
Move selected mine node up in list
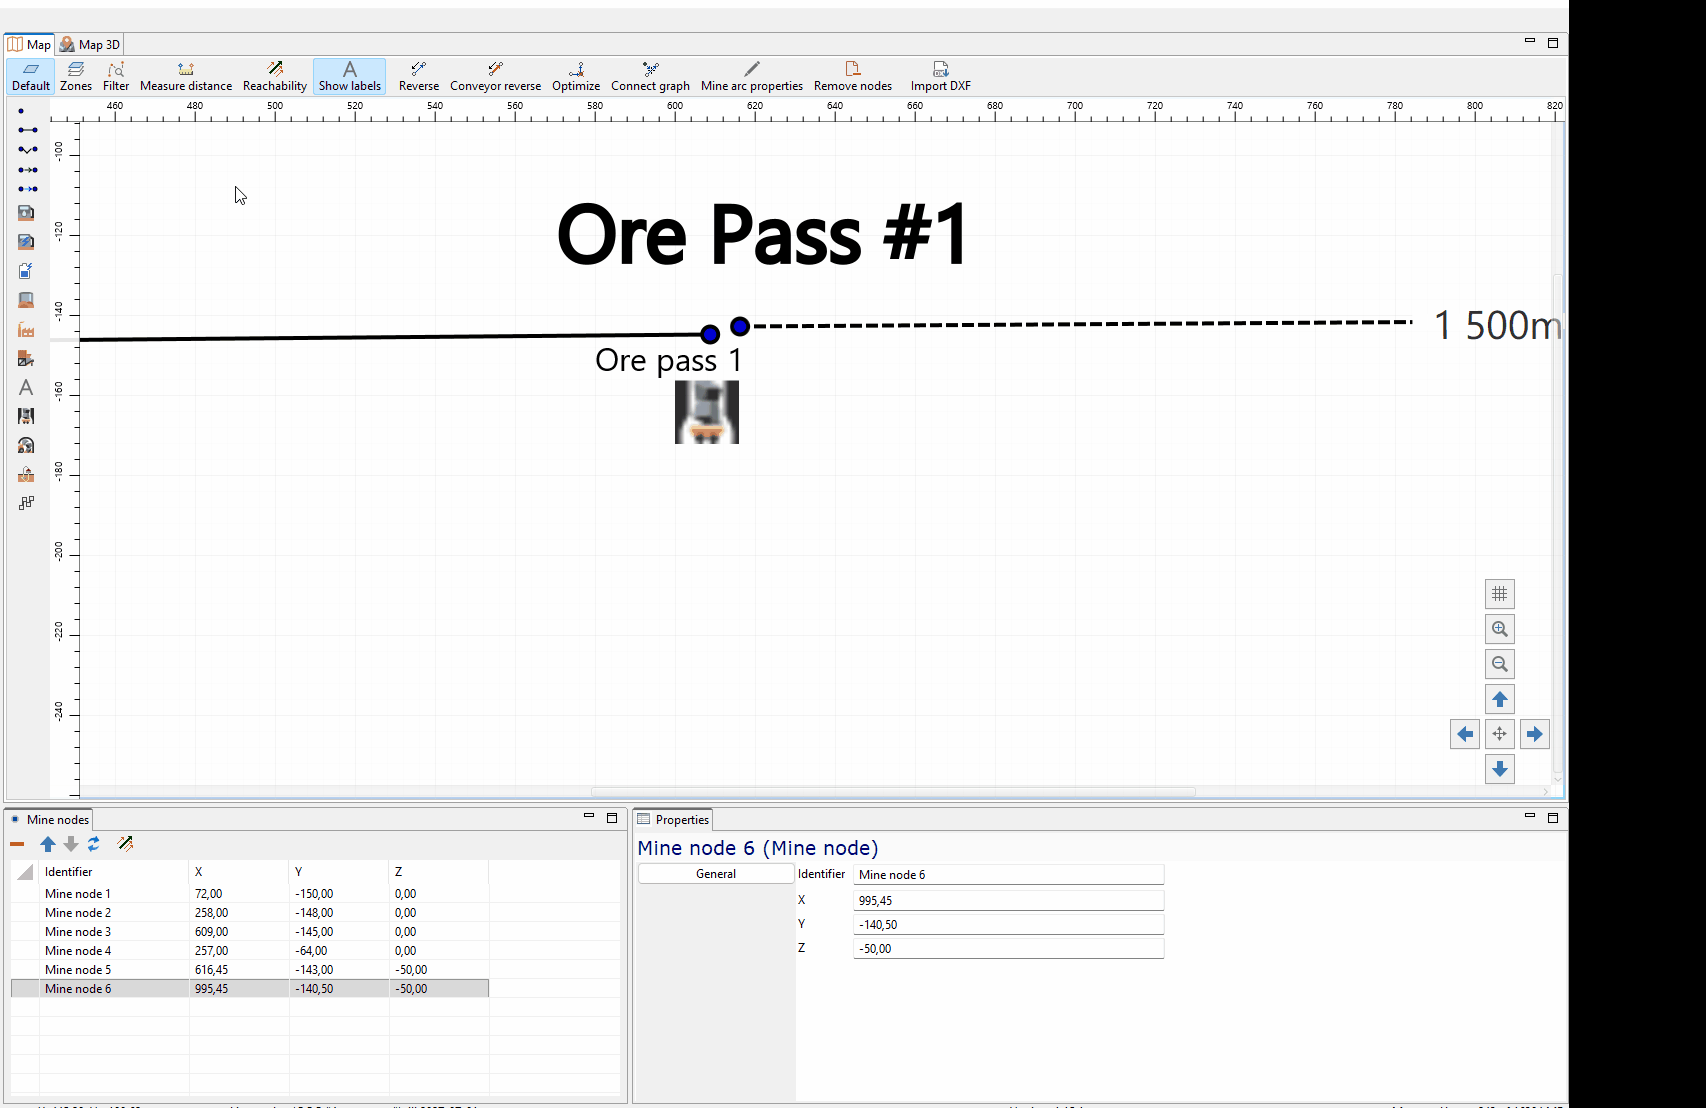(48, 844)
